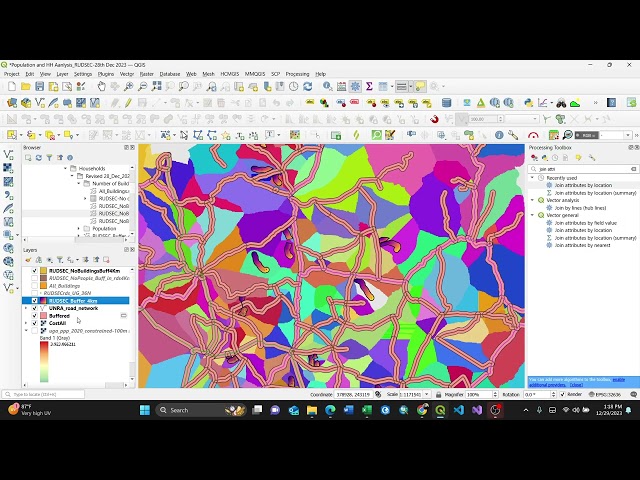Click the EPSG:32636 CRS button
The image size is (640, 480).
click(605, 394)
